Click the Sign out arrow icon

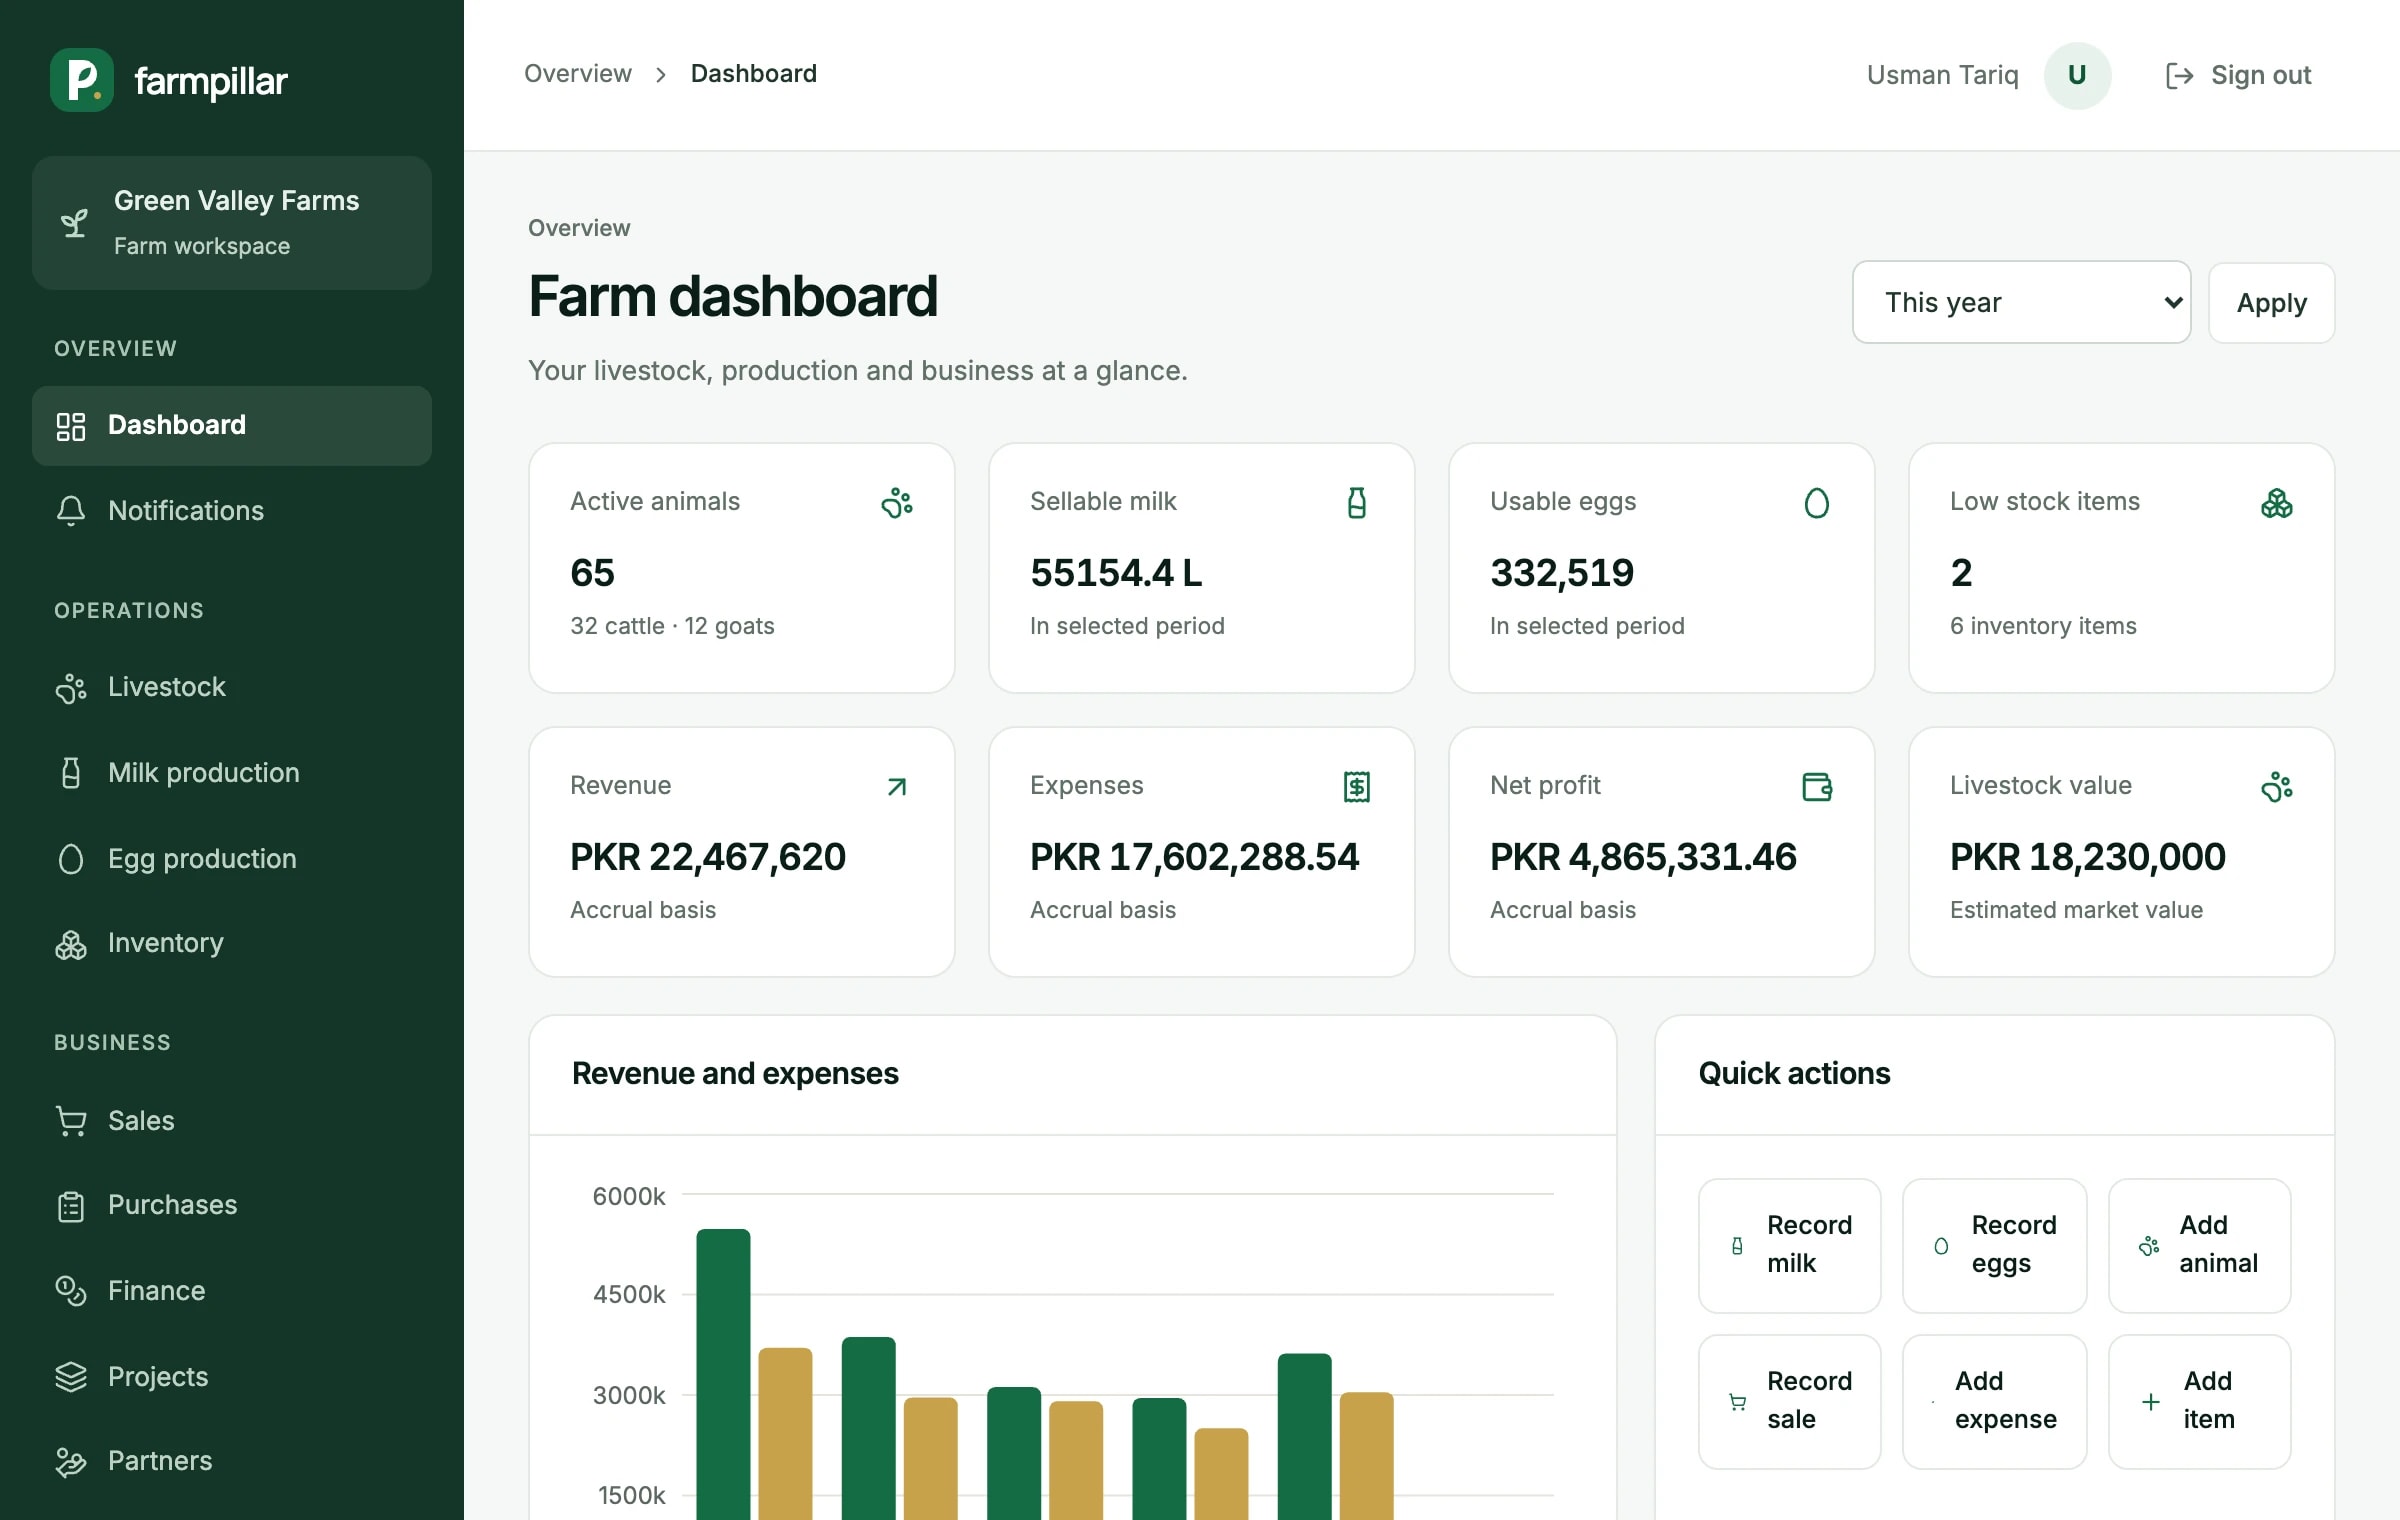coord(2179,76)
